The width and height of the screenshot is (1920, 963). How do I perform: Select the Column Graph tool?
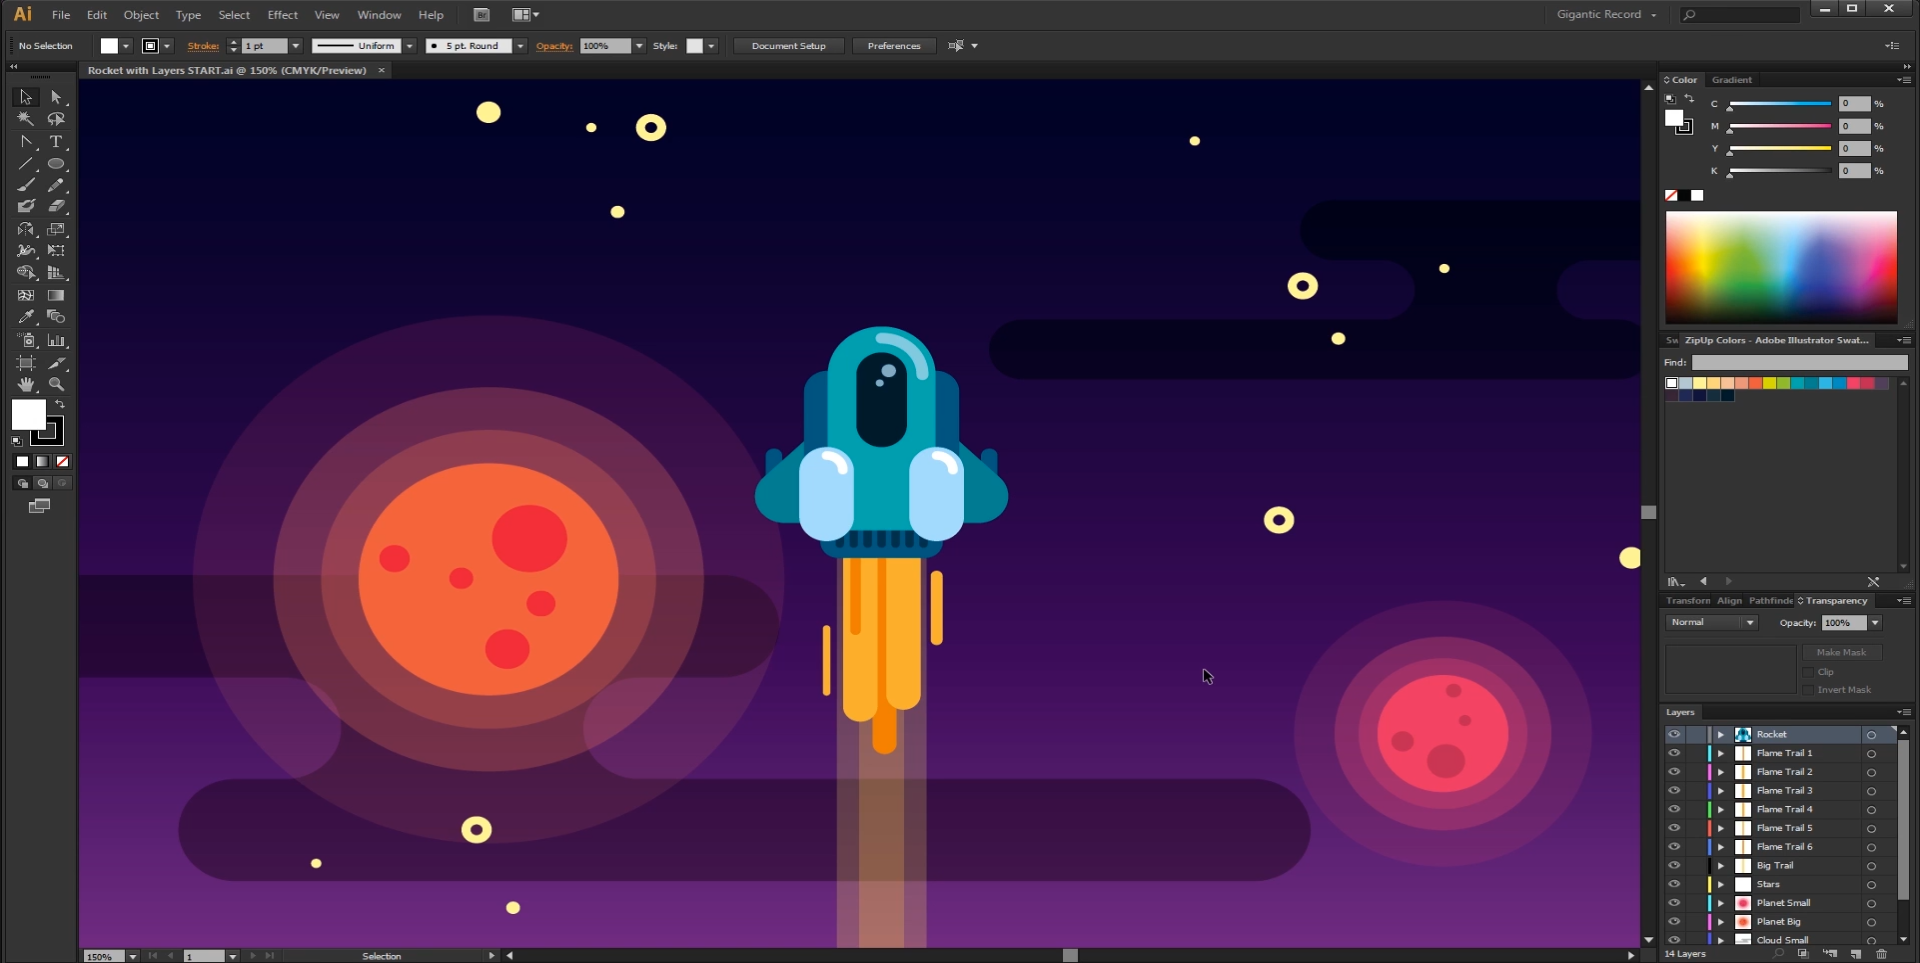(56, 340)
